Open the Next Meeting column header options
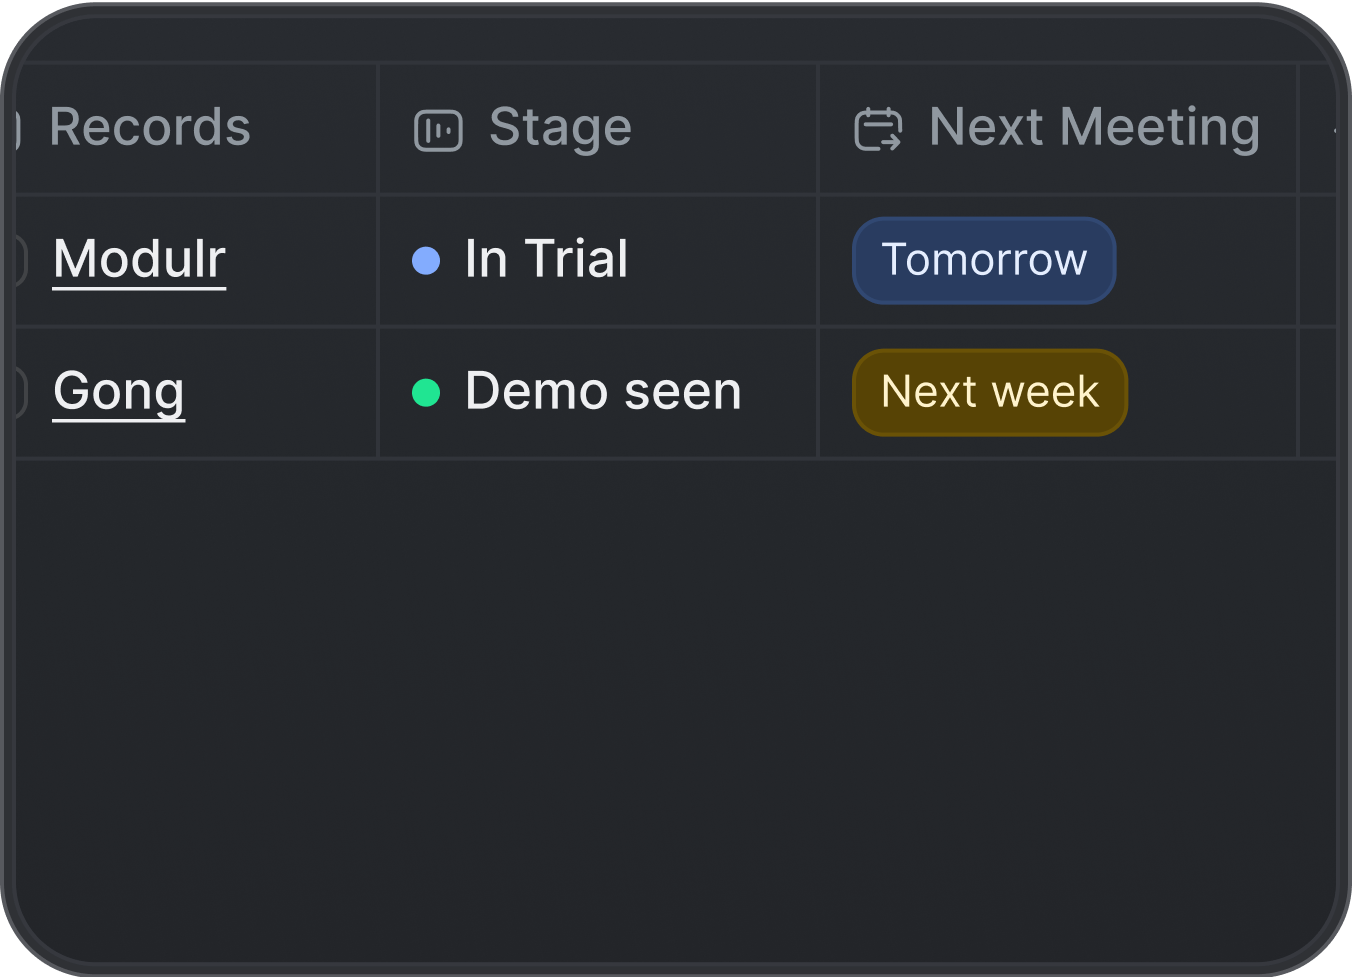The width and height of the screenshot is (1352, 977). tap(1094, 128)
